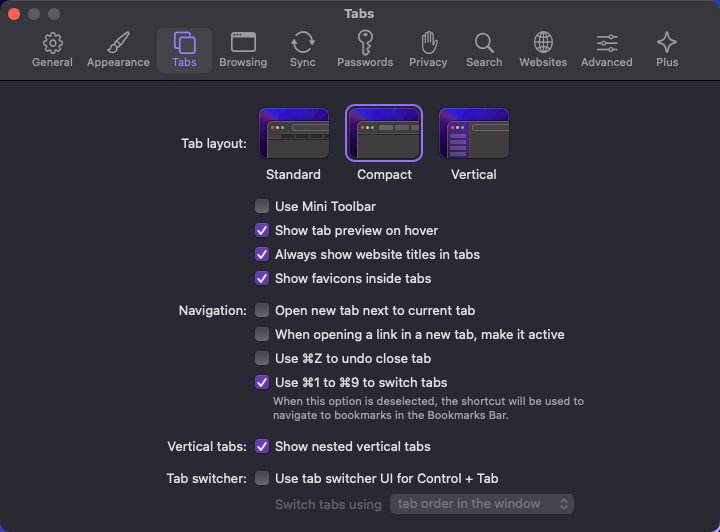Choose the Vertical tab layout thumbnail
Viewport: 720px width, 532px height.
click(x=474, y=133)
